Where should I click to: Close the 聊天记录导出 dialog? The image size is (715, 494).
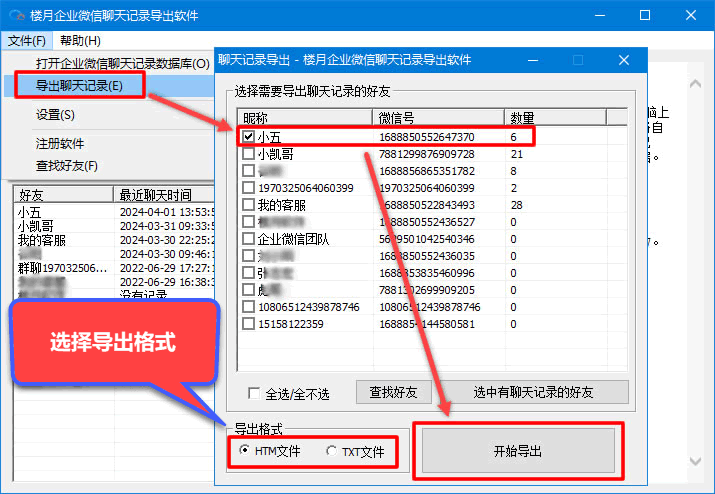tap(624, 60)
